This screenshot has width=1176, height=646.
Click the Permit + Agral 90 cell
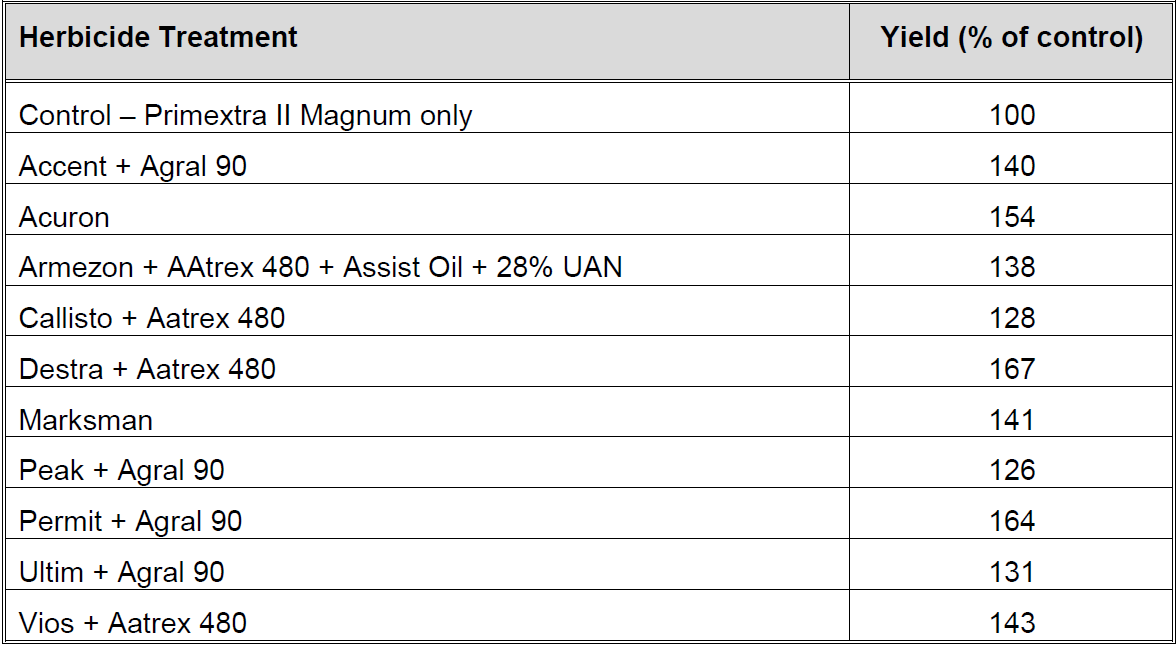coord(130,521)
